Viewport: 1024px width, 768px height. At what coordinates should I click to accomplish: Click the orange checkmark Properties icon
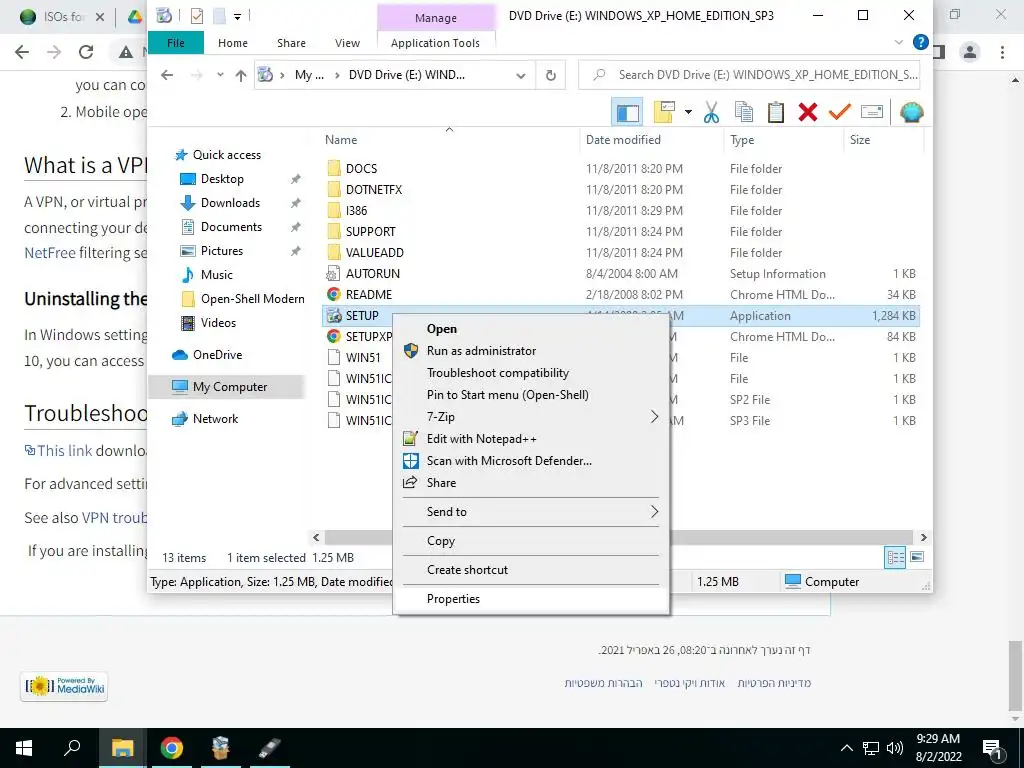(x=839, y=112)
